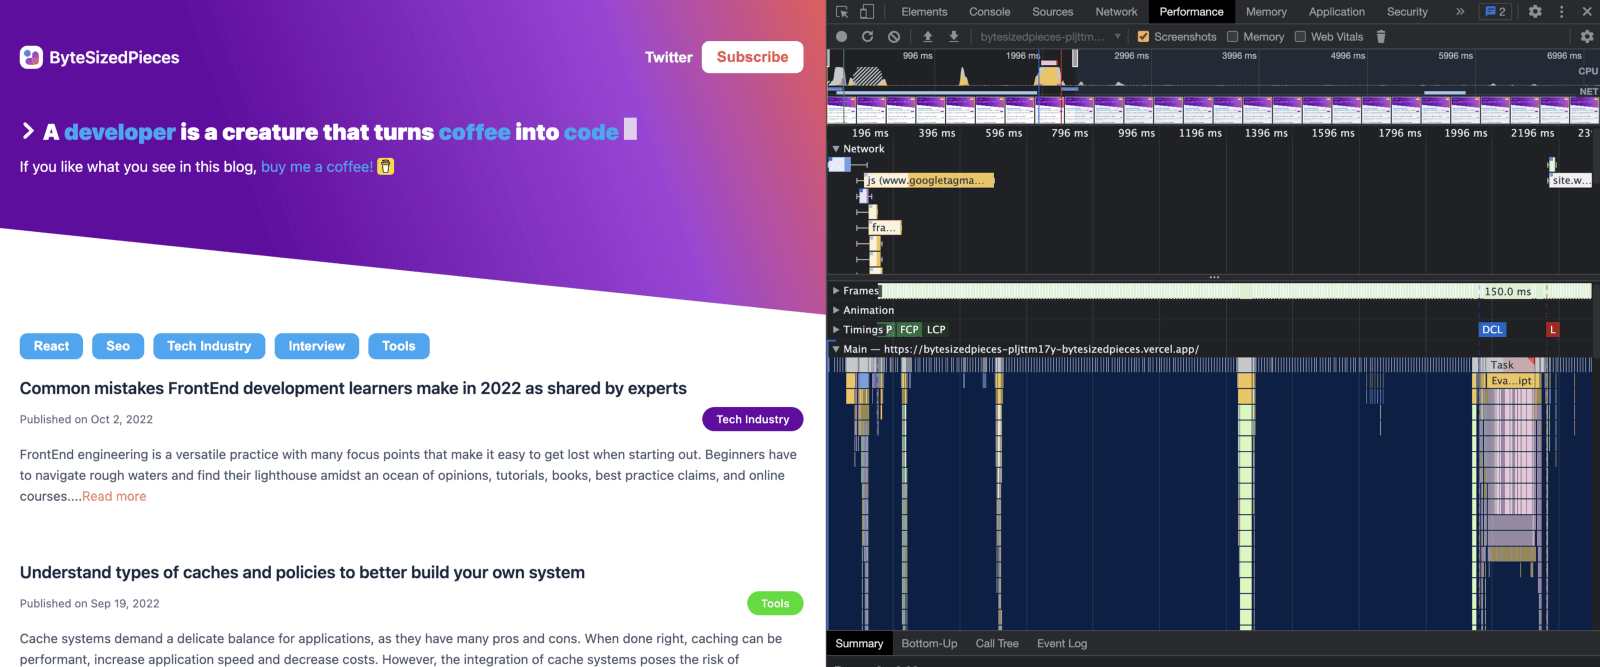Clear the performance recording
This screenshot has height=667, width=1600.
point(894,37)
